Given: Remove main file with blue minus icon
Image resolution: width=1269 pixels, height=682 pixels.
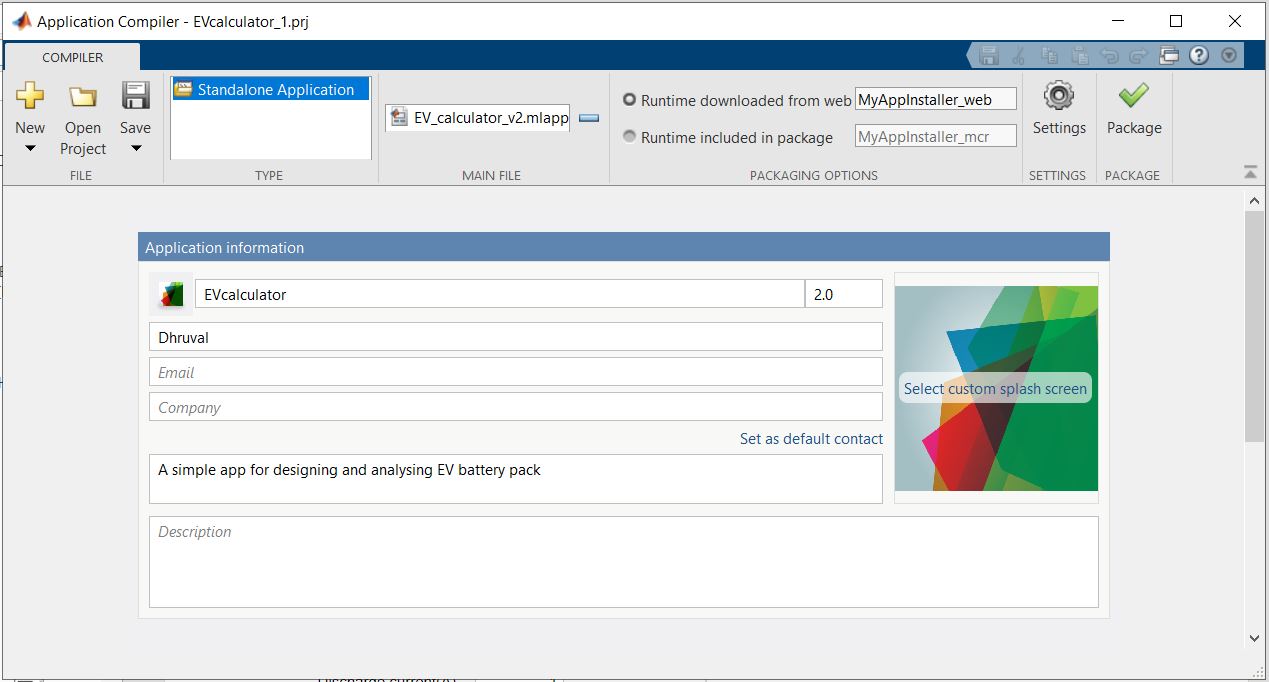Looking at the screenshot, I should coord(589,118).
